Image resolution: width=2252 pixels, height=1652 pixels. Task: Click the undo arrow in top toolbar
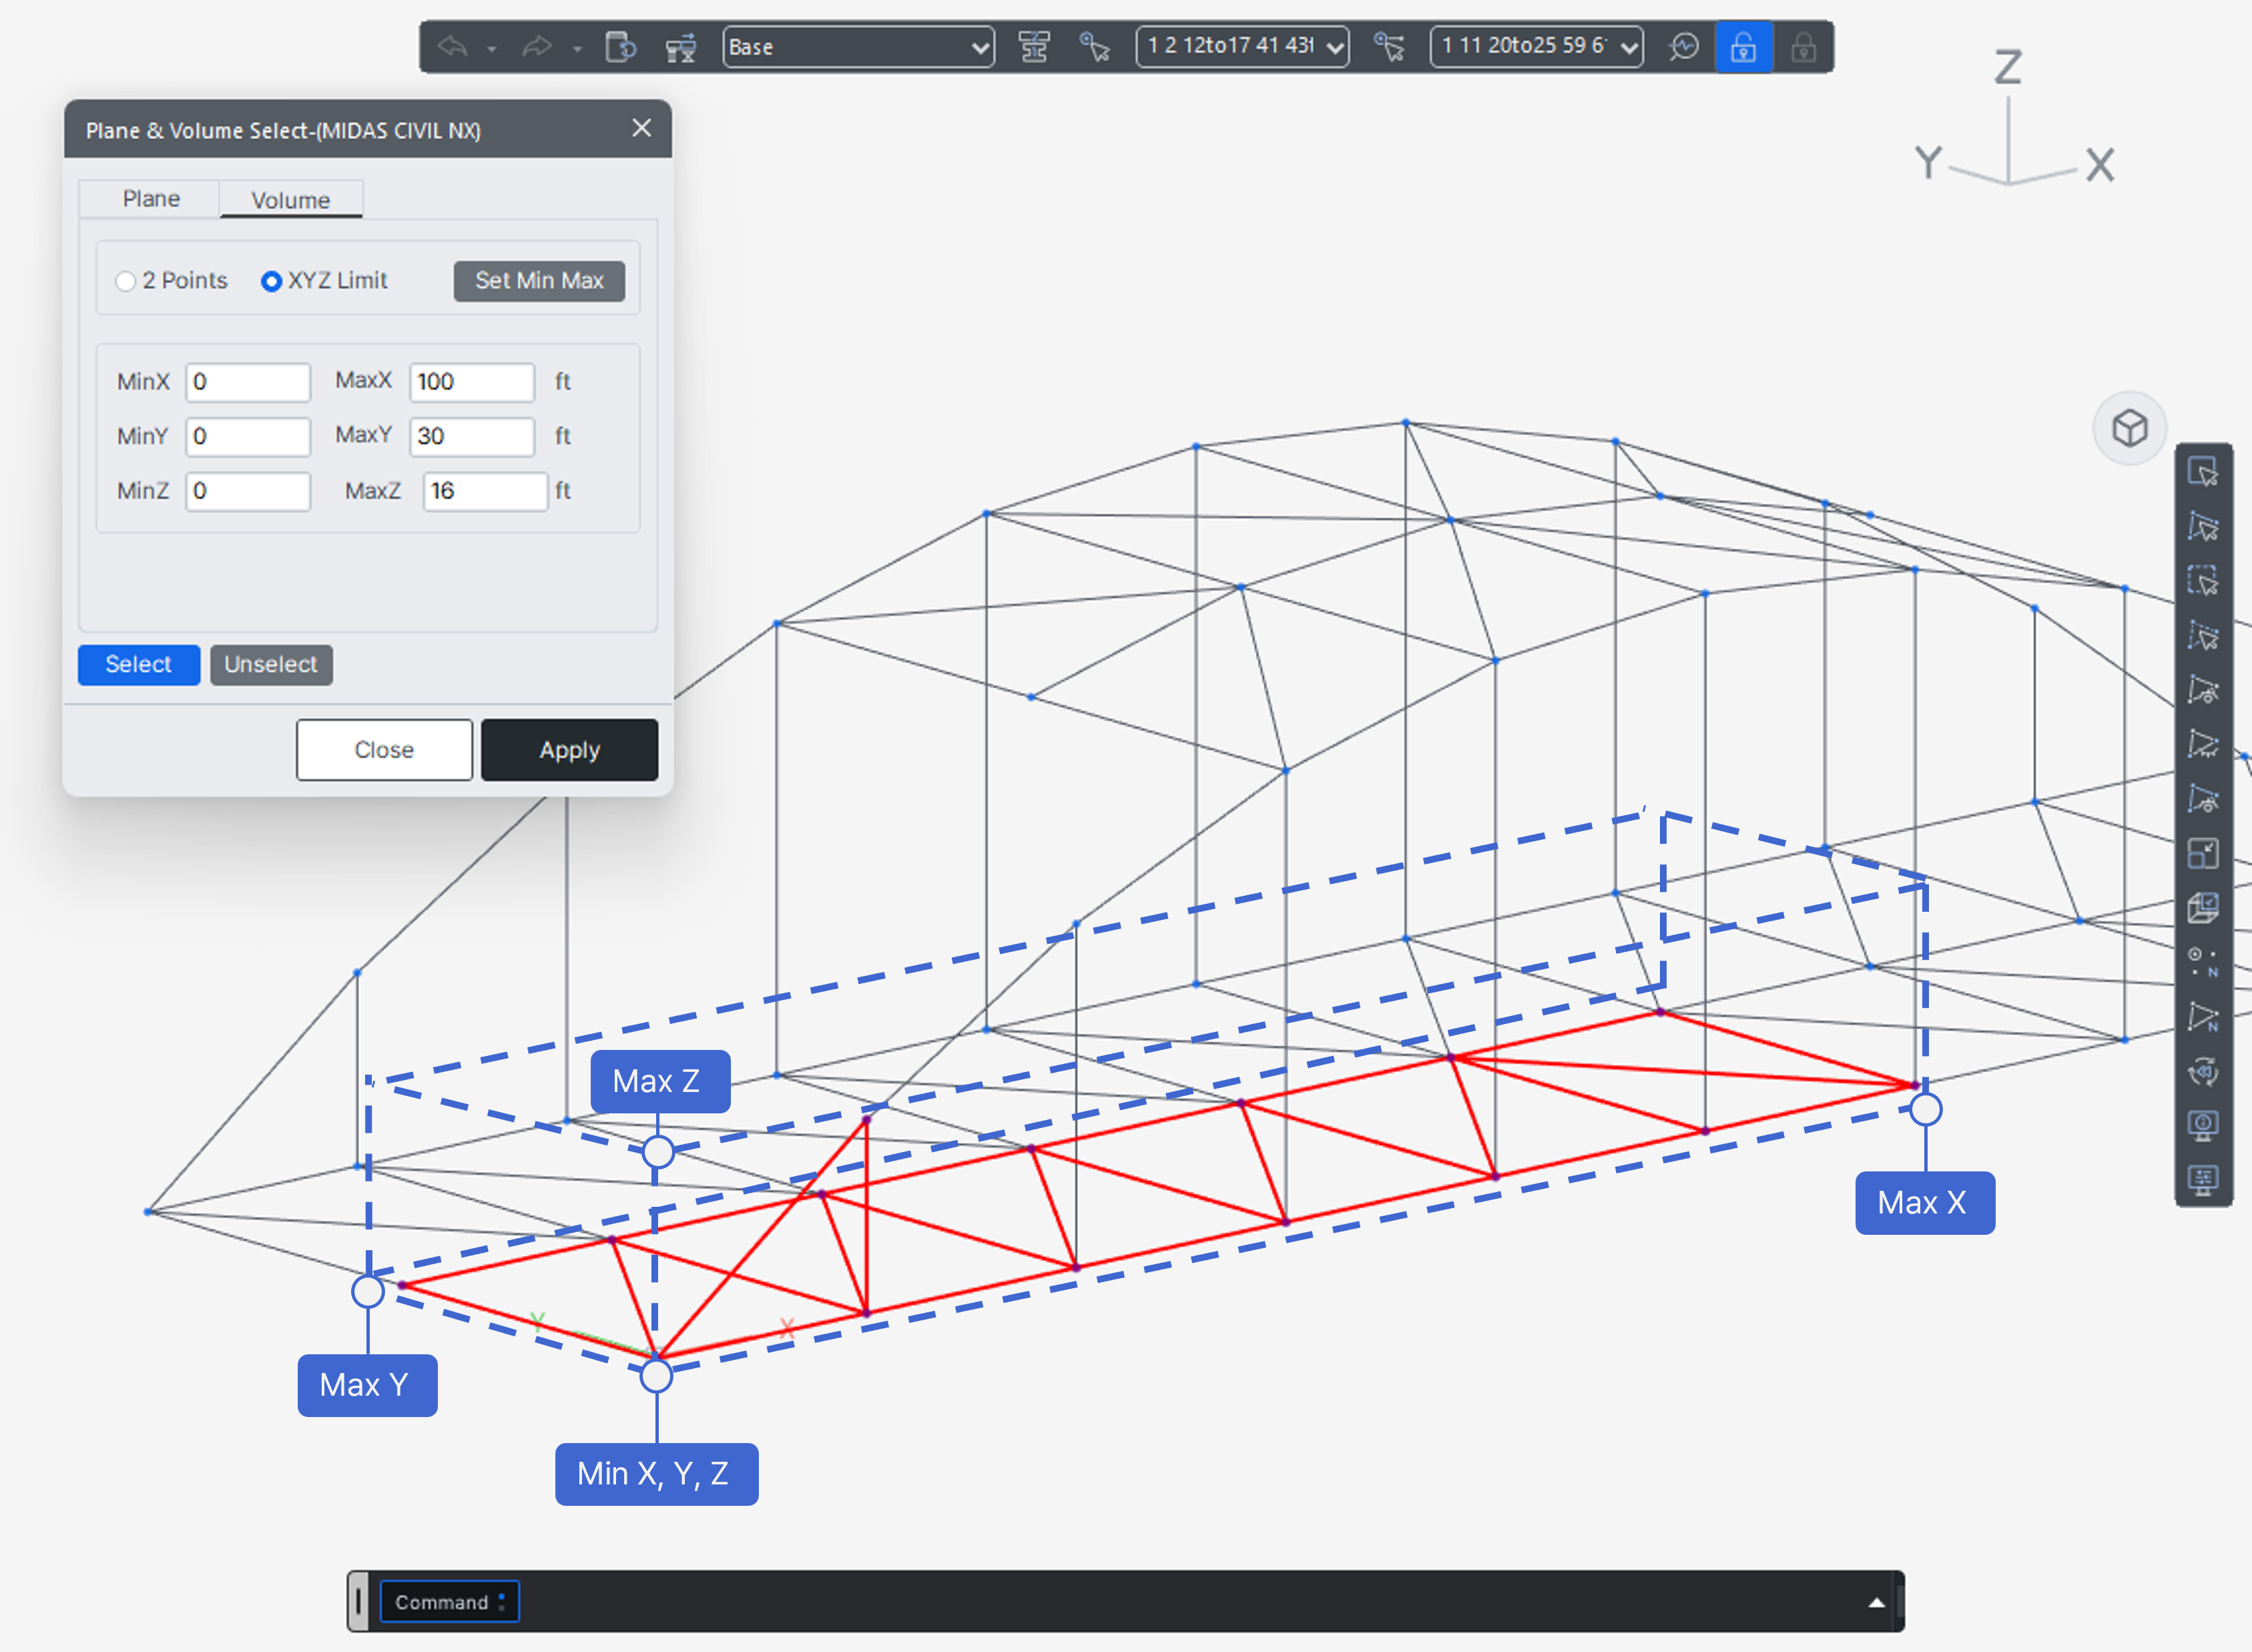[x=453, y=46]
